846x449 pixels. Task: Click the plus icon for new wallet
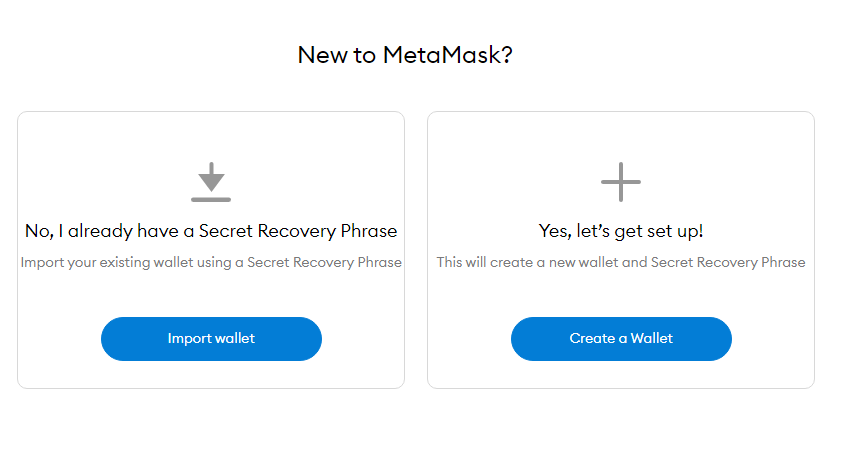621,182
